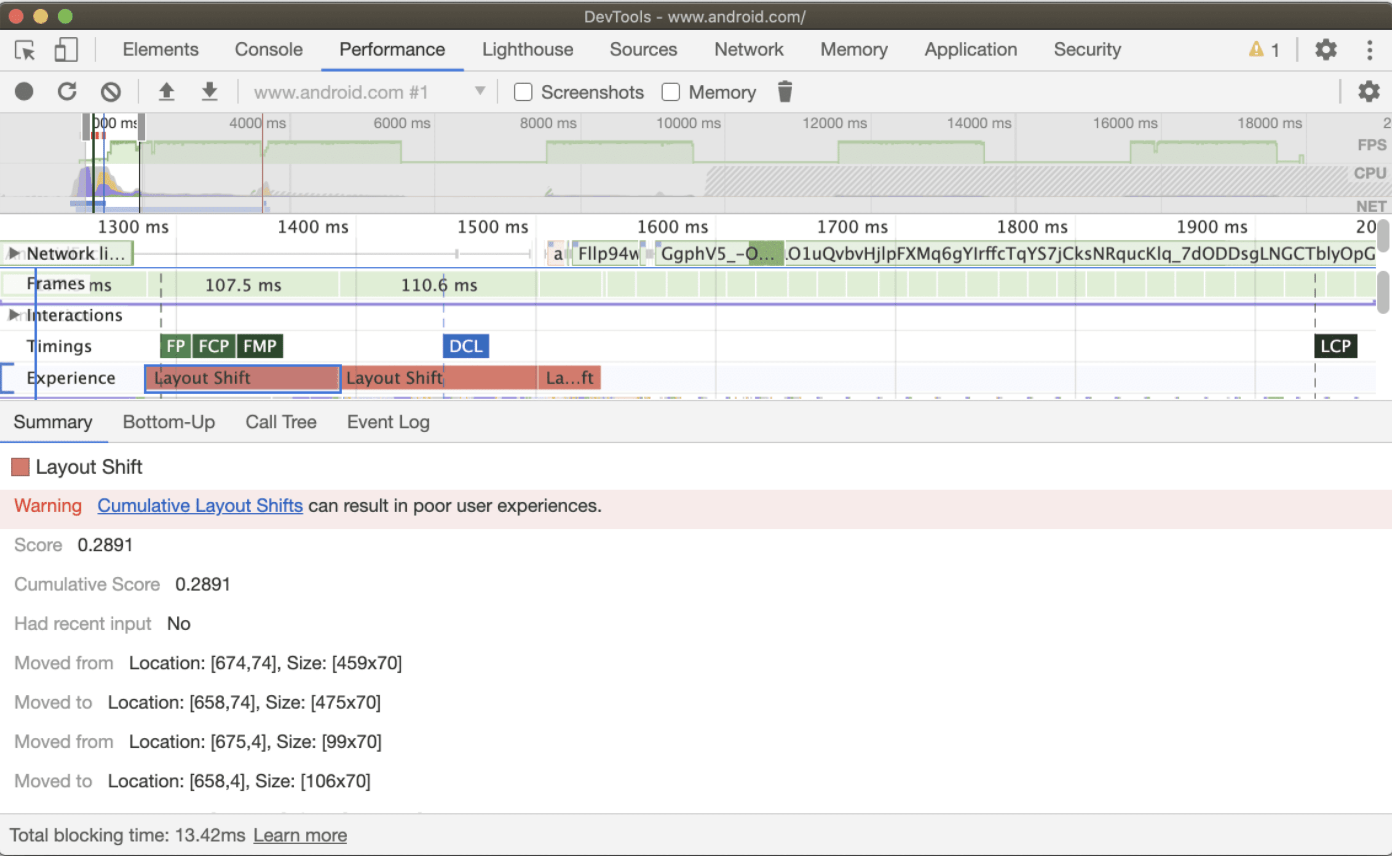Click the load profile upload icon
Image resolution: width=1392 pixels, height=856 pixels.
167,92
